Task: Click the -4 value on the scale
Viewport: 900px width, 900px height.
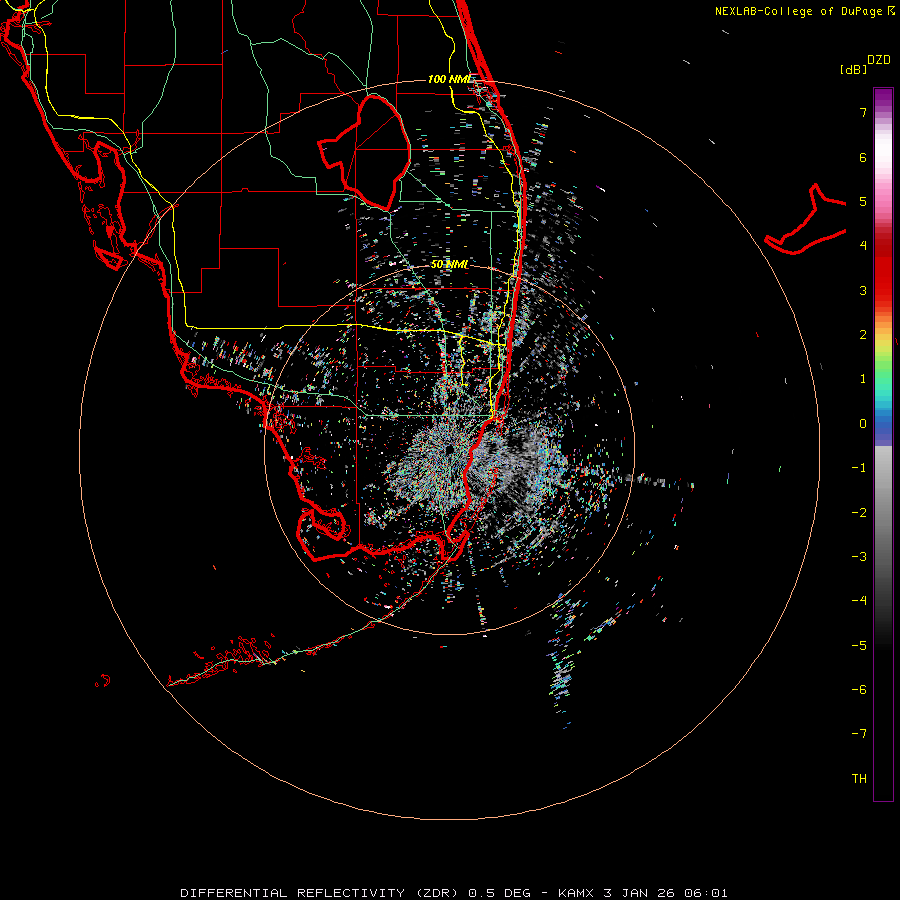Action: (859, 601)
